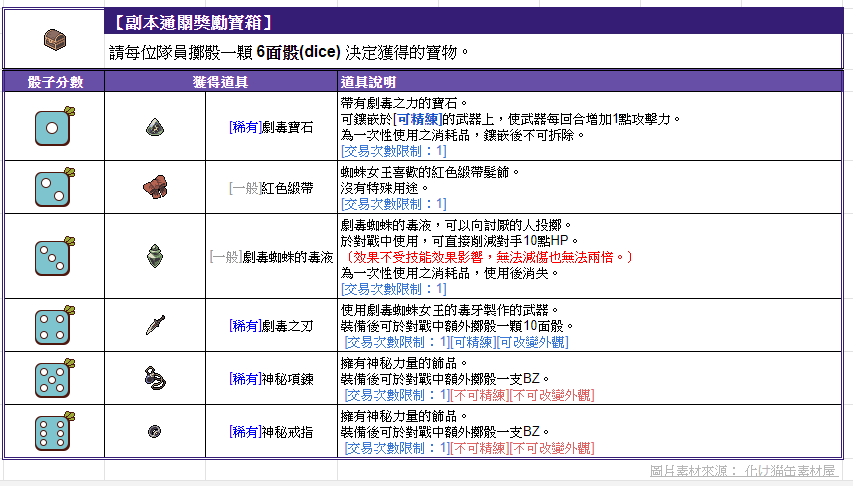
Task: Select the dice face showing six pips
Action: pos(54,431)
